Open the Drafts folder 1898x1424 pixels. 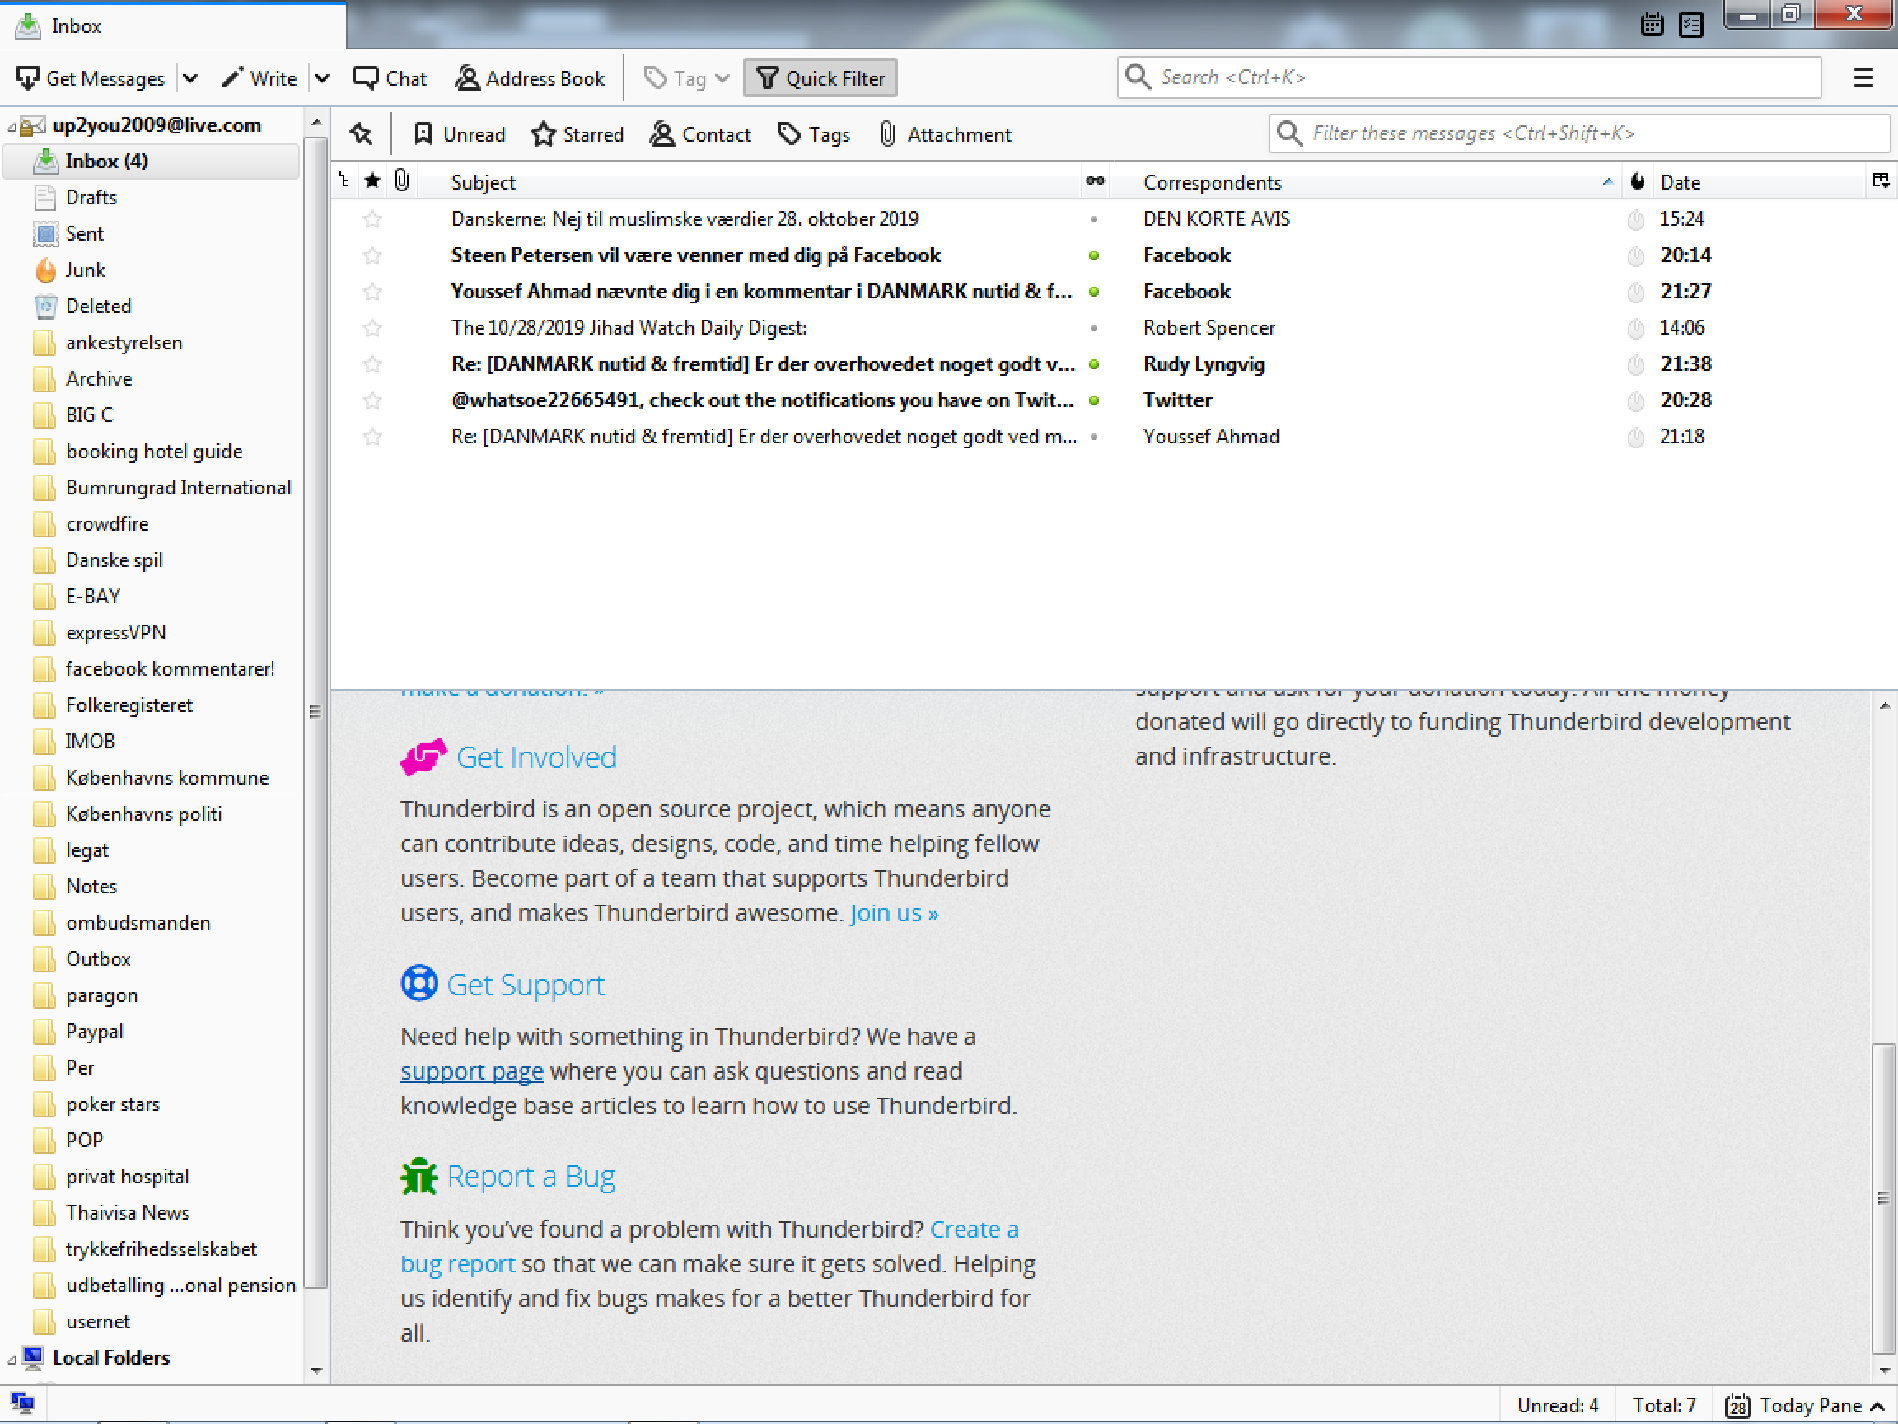pyautogui.click(x=91, y=197)
